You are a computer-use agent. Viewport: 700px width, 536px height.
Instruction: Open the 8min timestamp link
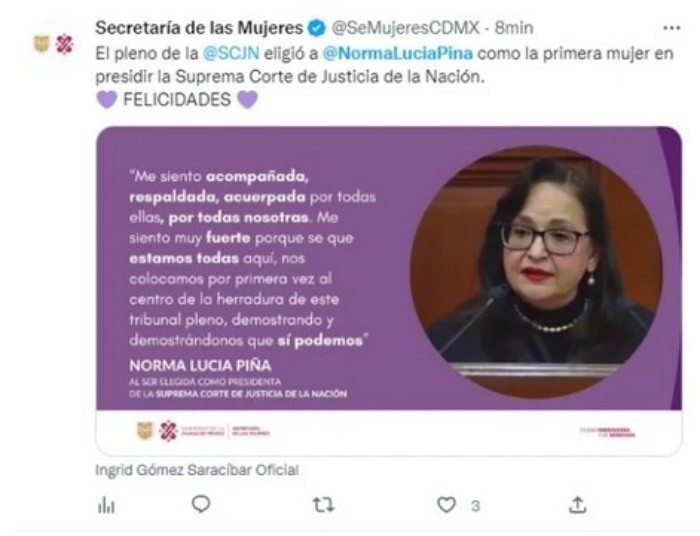click(514, 28)
